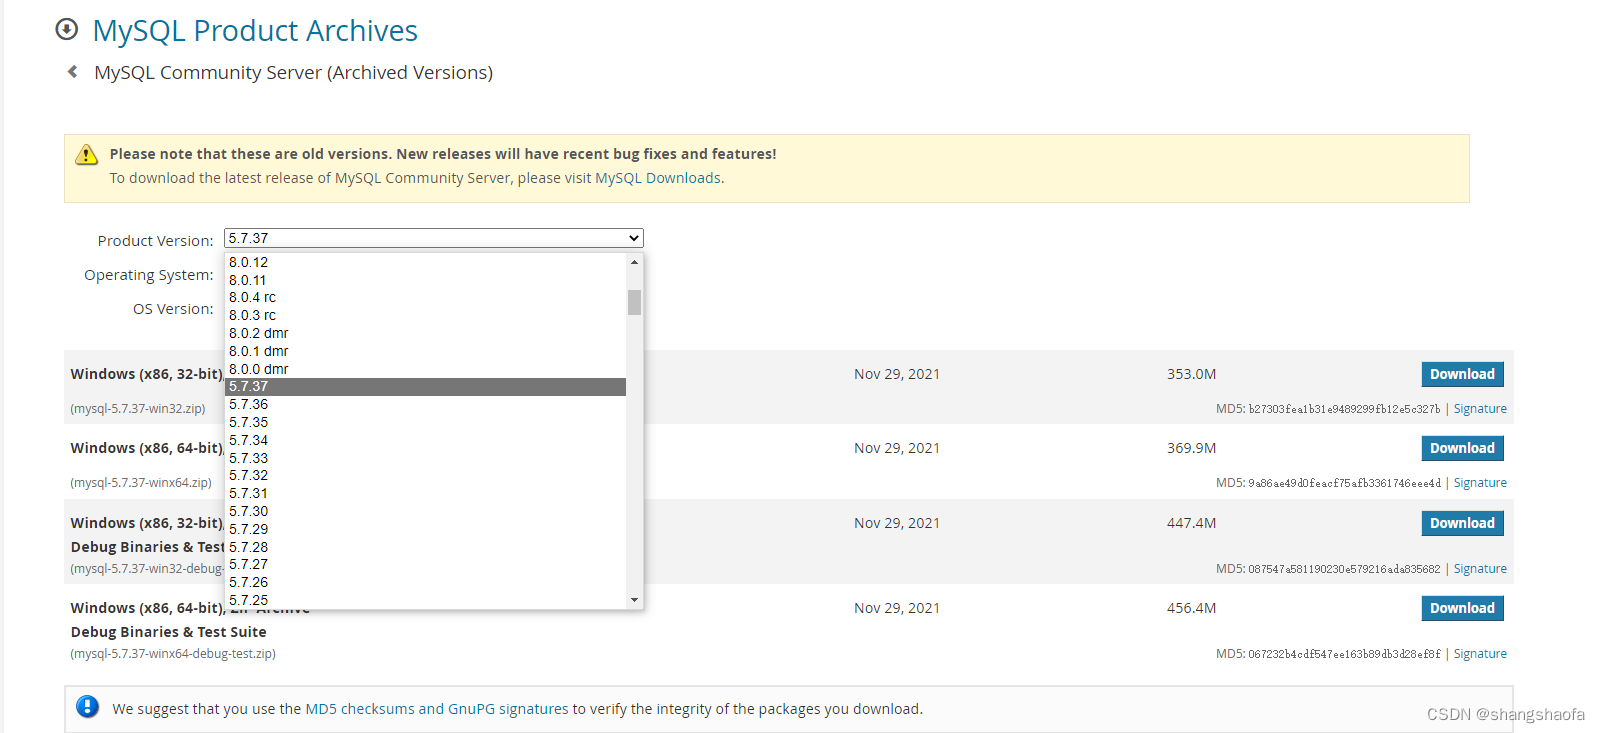
Task: Select version 5.7.25 option
Action: 426,600
